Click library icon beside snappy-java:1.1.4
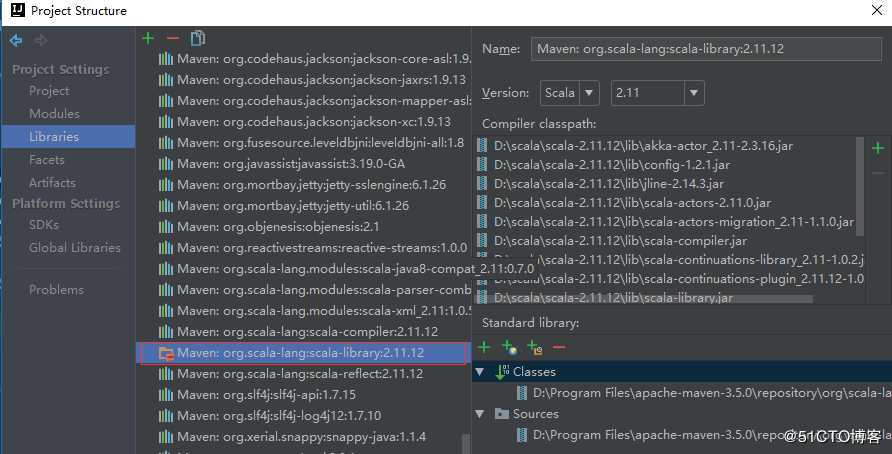Viewport: 892px width, 454px height. tap(166, 437)
